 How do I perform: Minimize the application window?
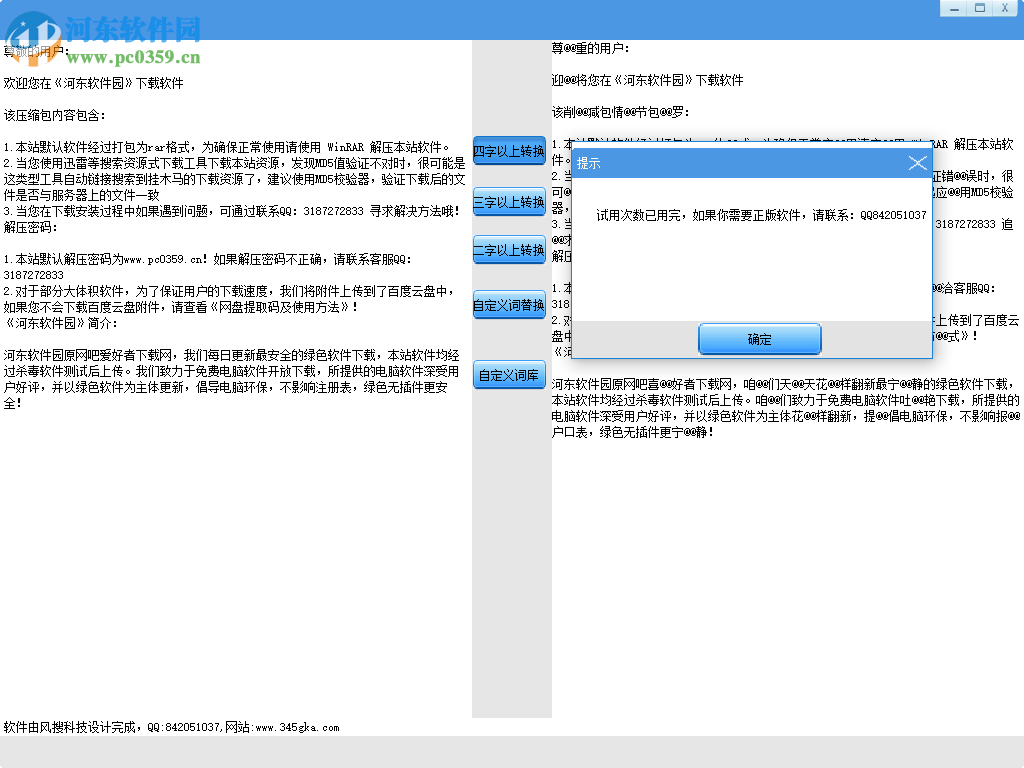(x=955, y=8)
